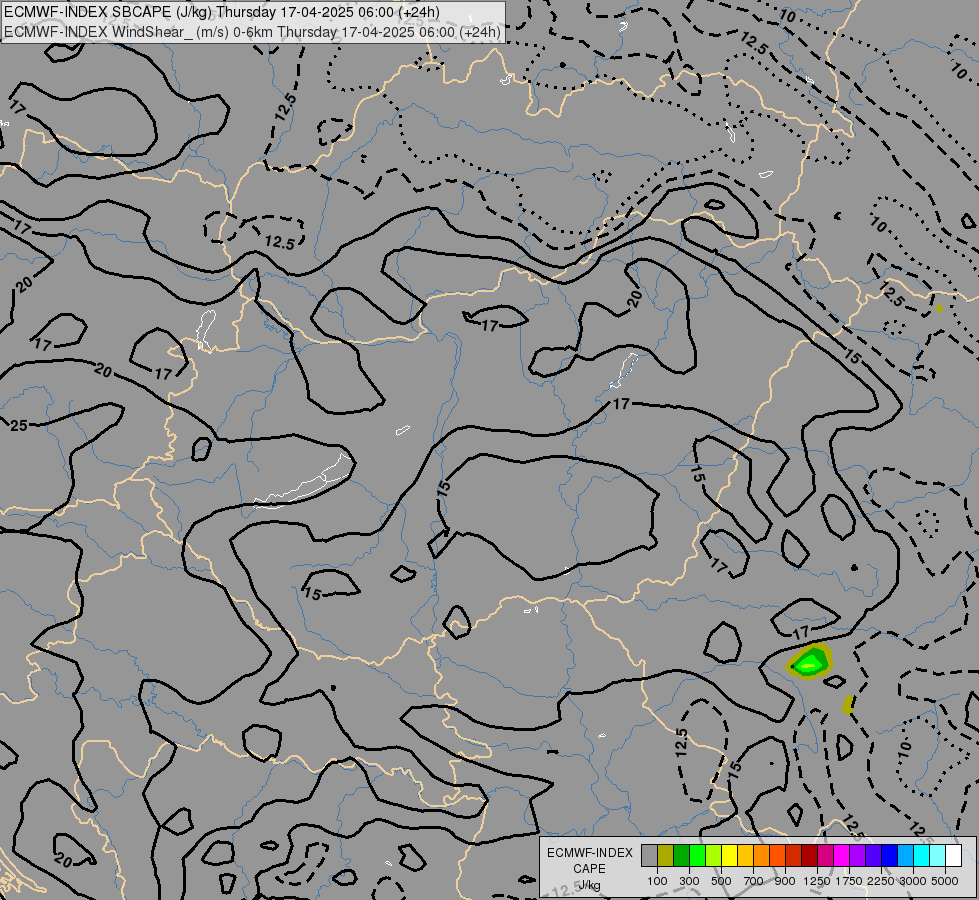Click the pure yellow legend swatch
This screenshot has height=900, width=979.
tap(729, 856)
